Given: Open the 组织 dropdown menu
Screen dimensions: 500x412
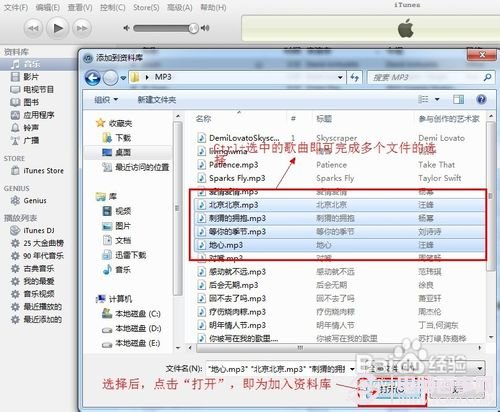Looking at the screenshot, I should coord(106,100).
